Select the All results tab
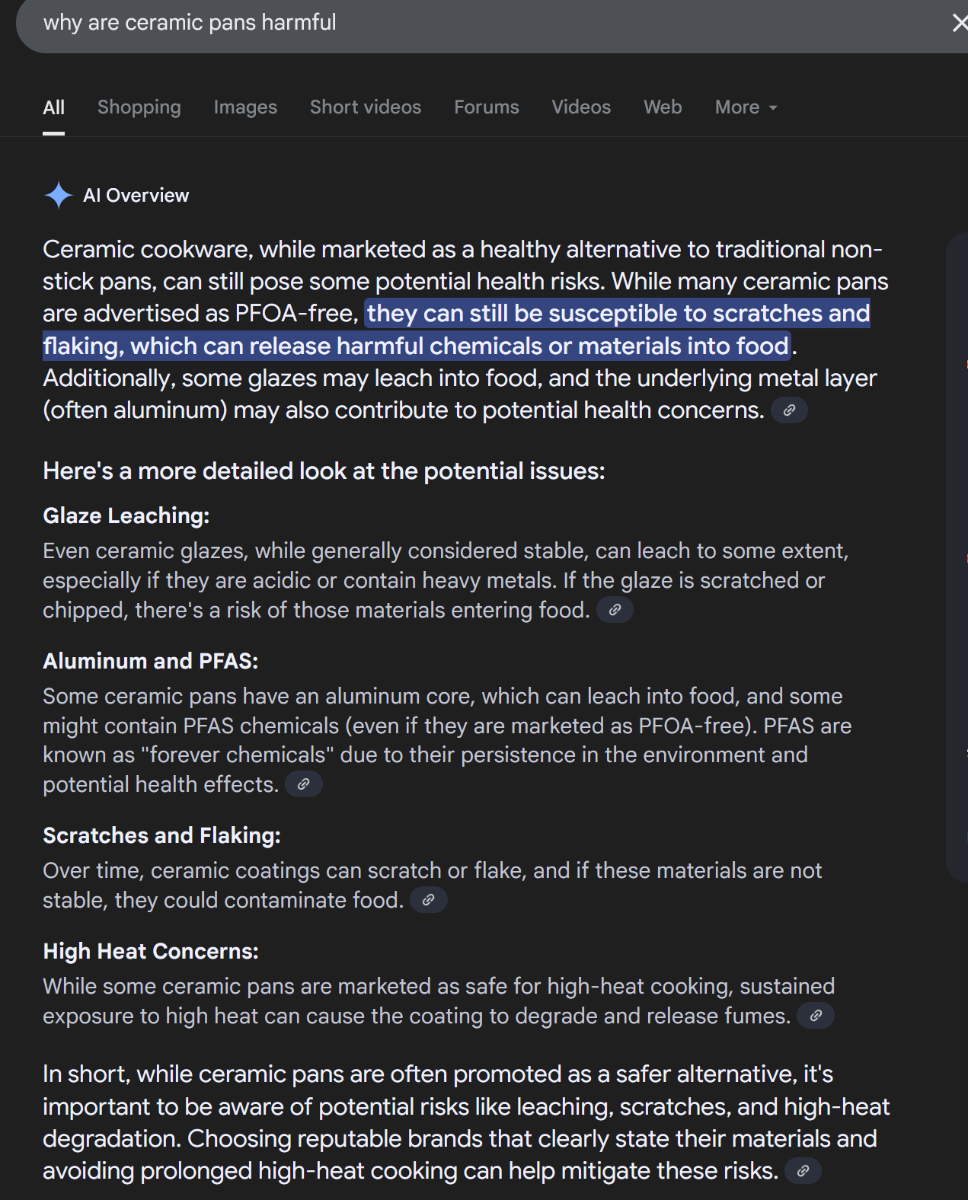Screen dimensions: 968x1200 (x=54, y=108)
